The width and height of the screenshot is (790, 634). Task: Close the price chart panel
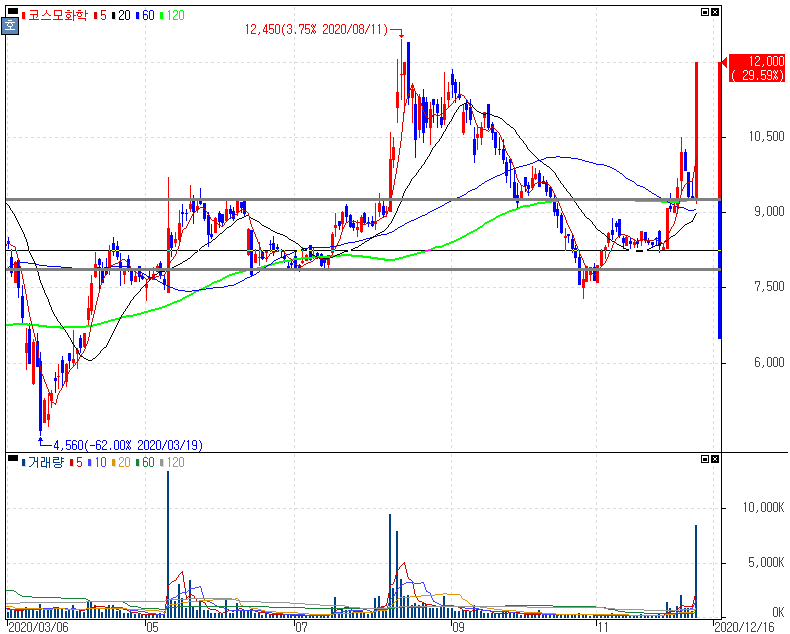click(x=715, y=12)
